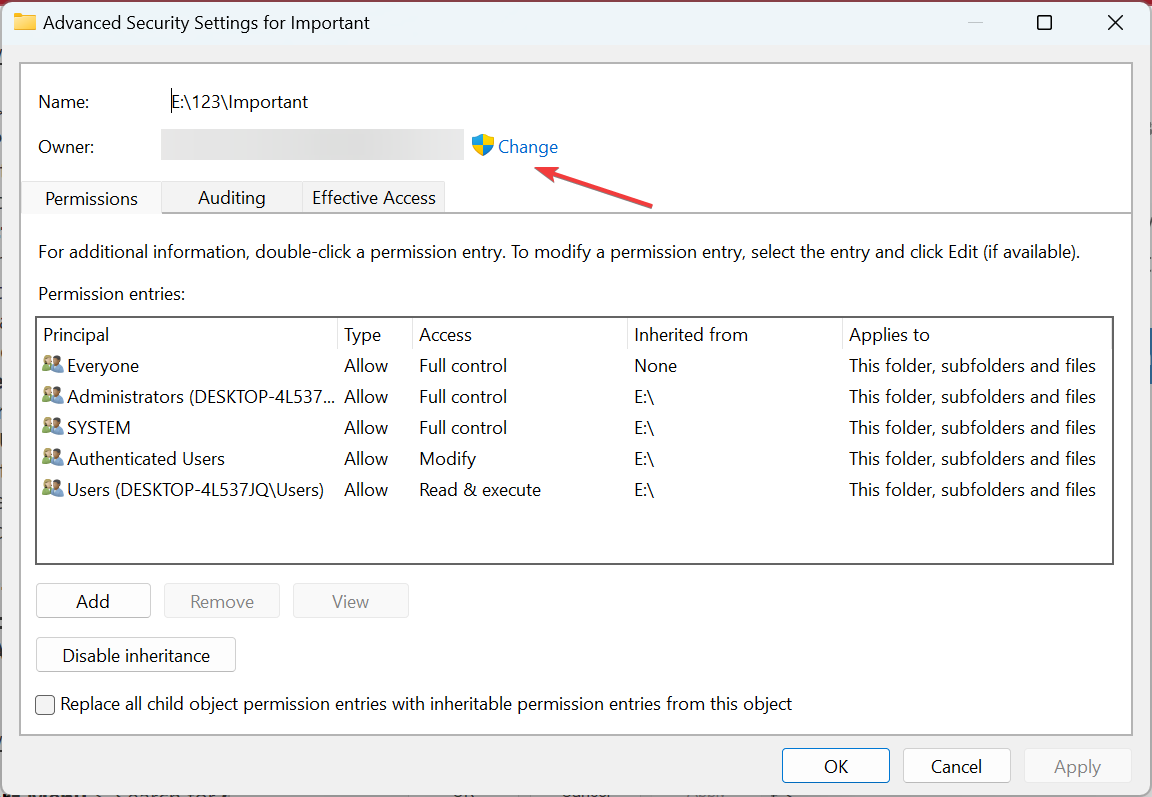Click the Everyone group icon
The image size is (1152, 797).
pyautogui.click(x=52, y=365)
